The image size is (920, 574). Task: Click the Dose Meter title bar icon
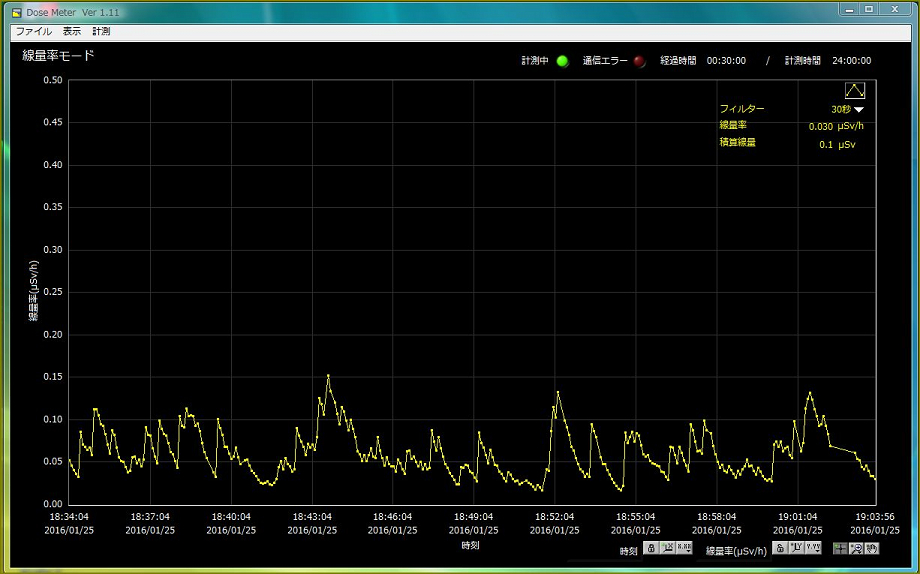coord(16,10)
